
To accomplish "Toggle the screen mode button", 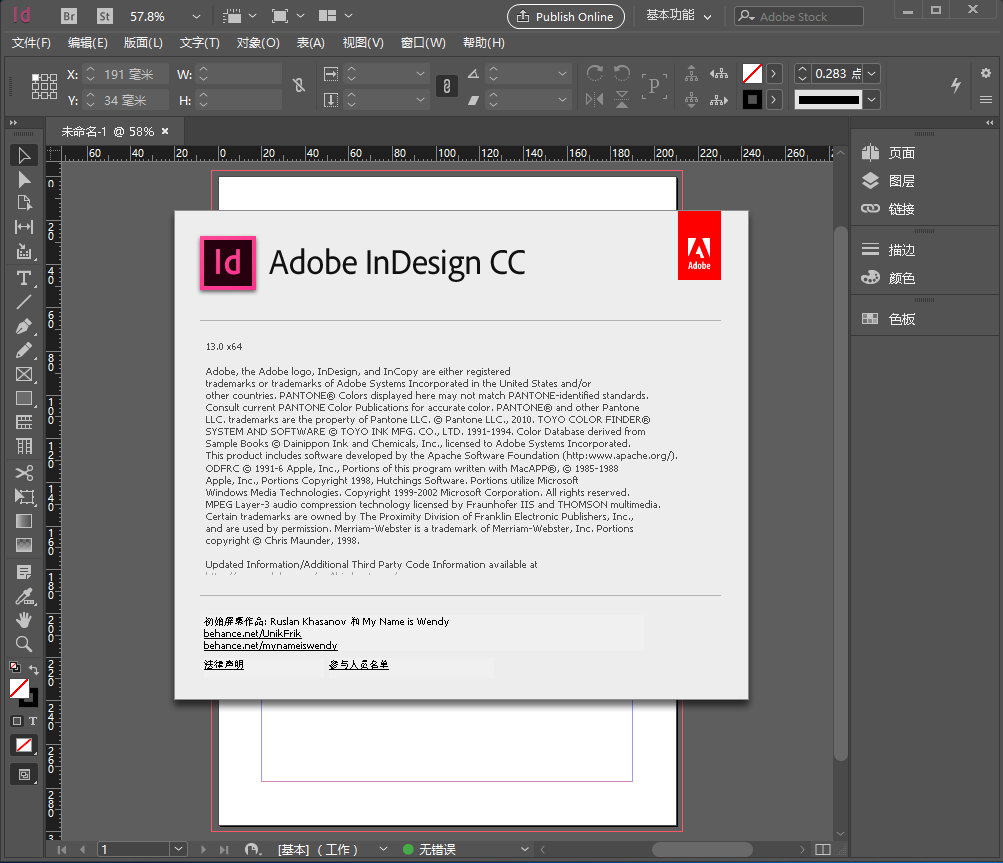I will (x=24, y=775).
